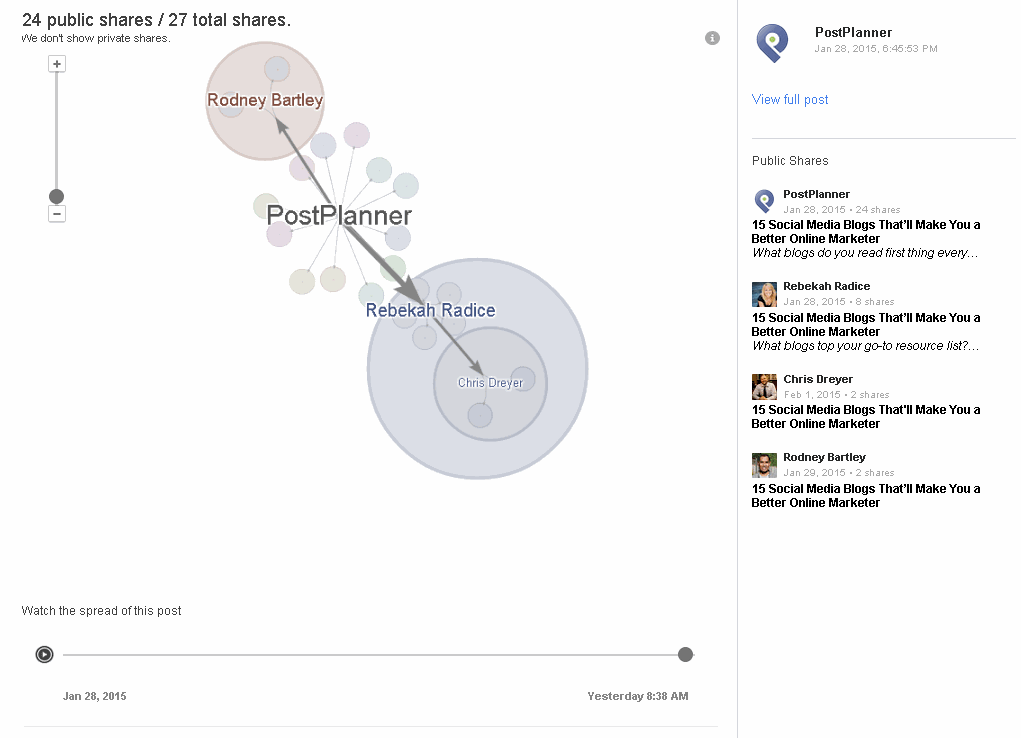
Task: Select the Chris Dreyer inner circle label
Action: click(490, 383)
